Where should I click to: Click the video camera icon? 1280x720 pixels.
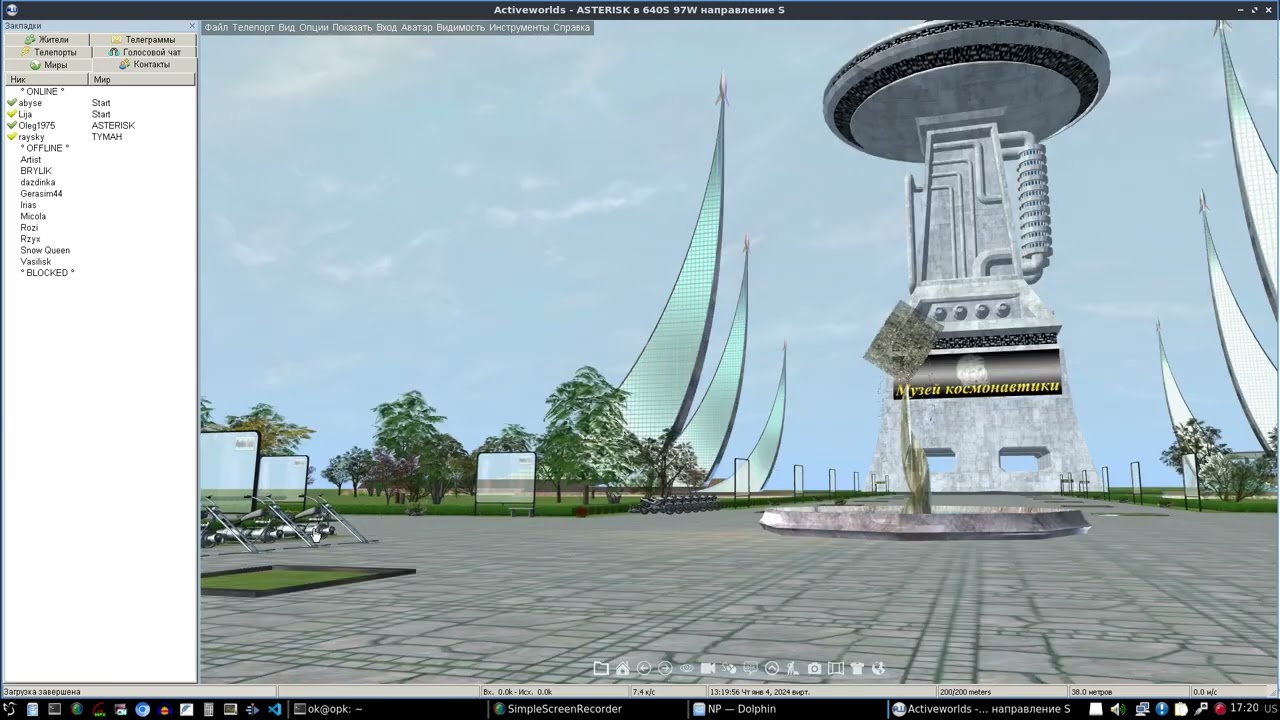[708, 669]
